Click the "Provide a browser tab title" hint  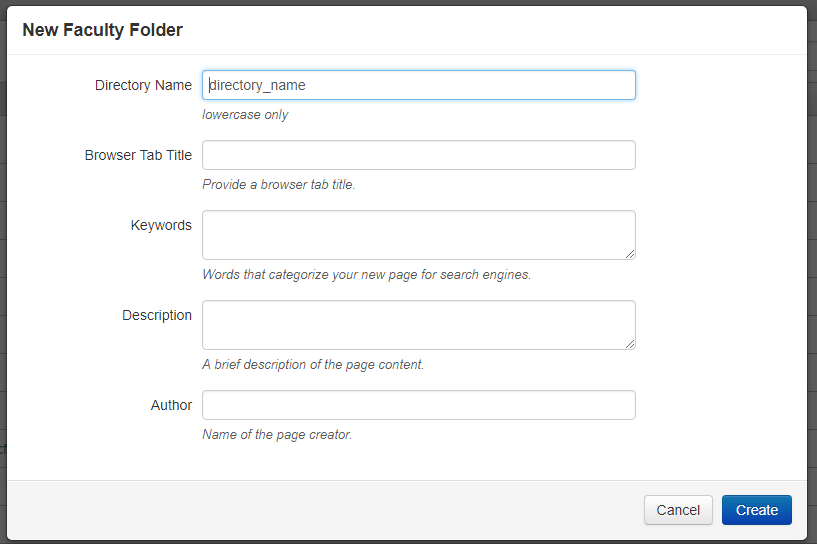(x=278, y=184)
